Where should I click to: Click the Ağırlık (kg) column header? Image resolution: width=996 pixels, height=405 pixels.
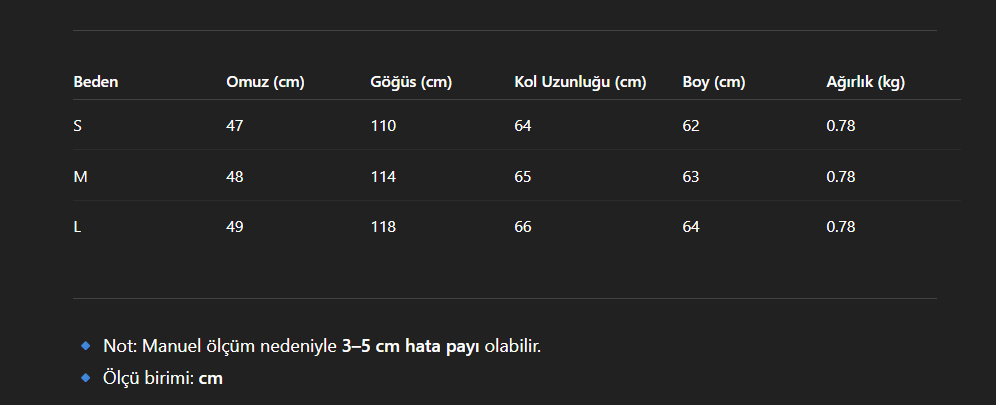866,82
